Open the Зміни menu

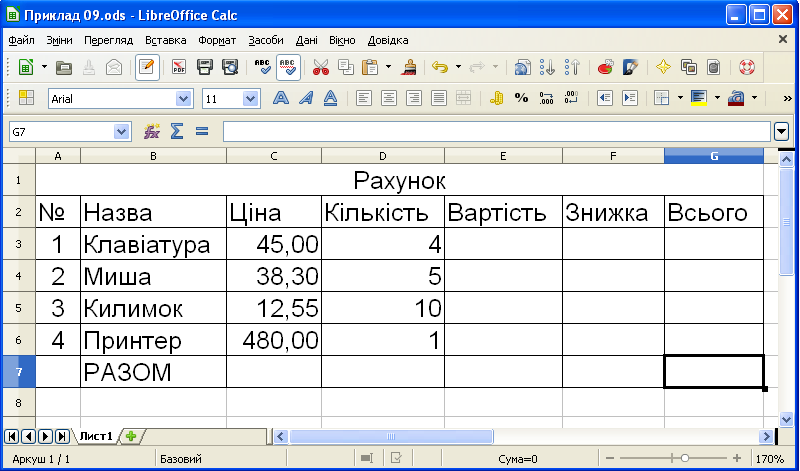pos(59,40)
